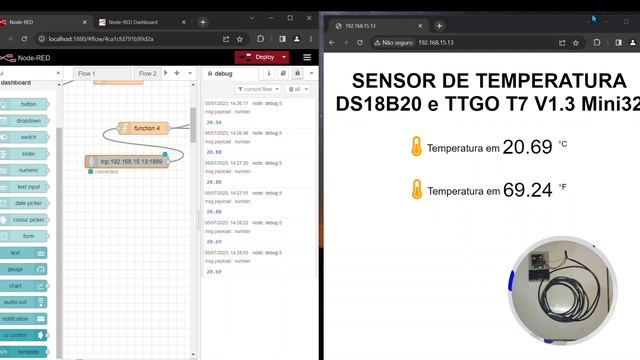Open the current flow filter dropdown

258,89
